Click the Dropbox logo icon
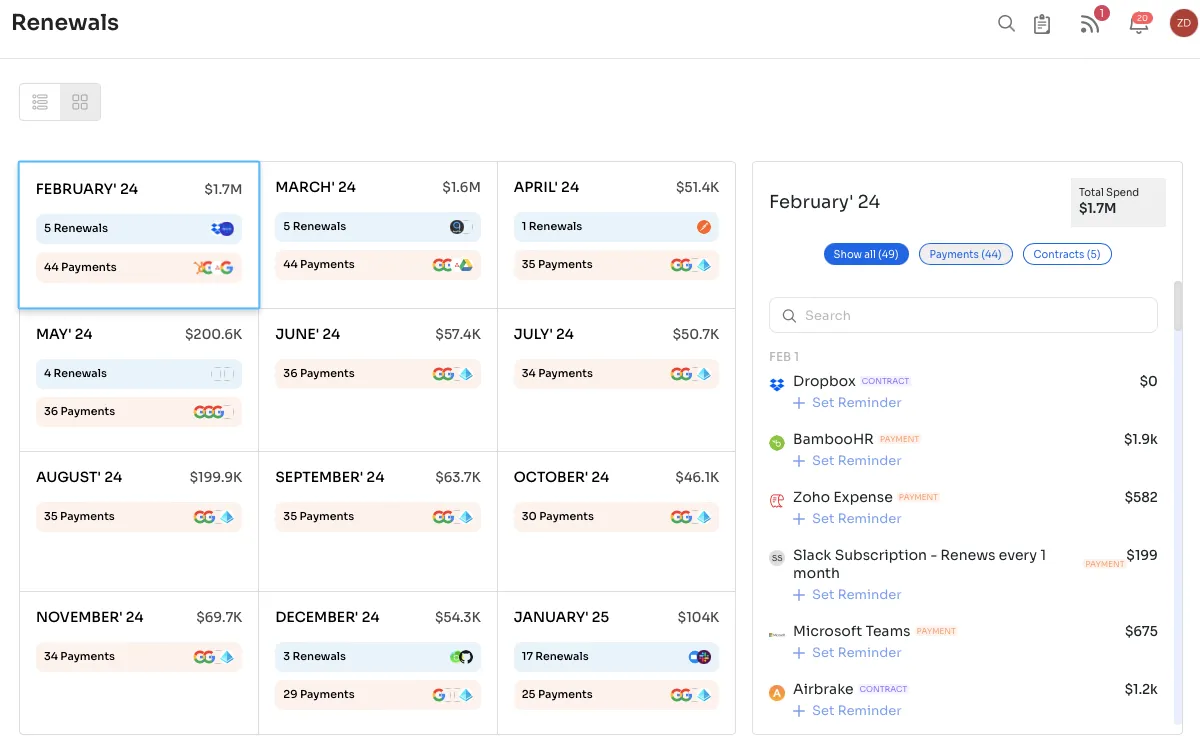Image resolution: width=1200 pixels, height=751 pixels. (777, 384)
